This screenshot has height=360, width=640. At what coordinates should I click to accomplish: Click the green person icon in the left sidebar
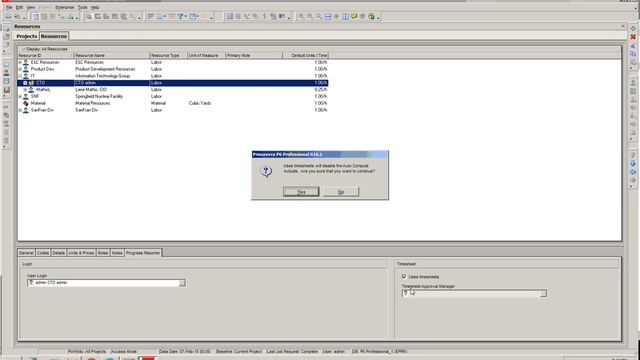[6, 73]
